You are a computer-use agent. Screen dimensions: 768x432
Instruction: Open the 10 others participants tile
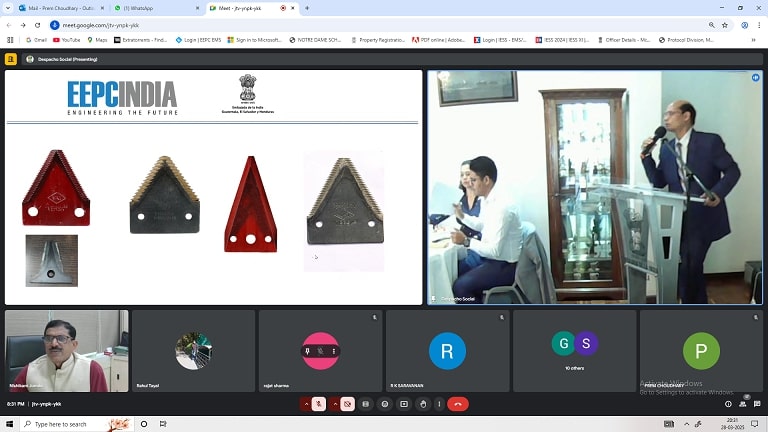[575, 351]
